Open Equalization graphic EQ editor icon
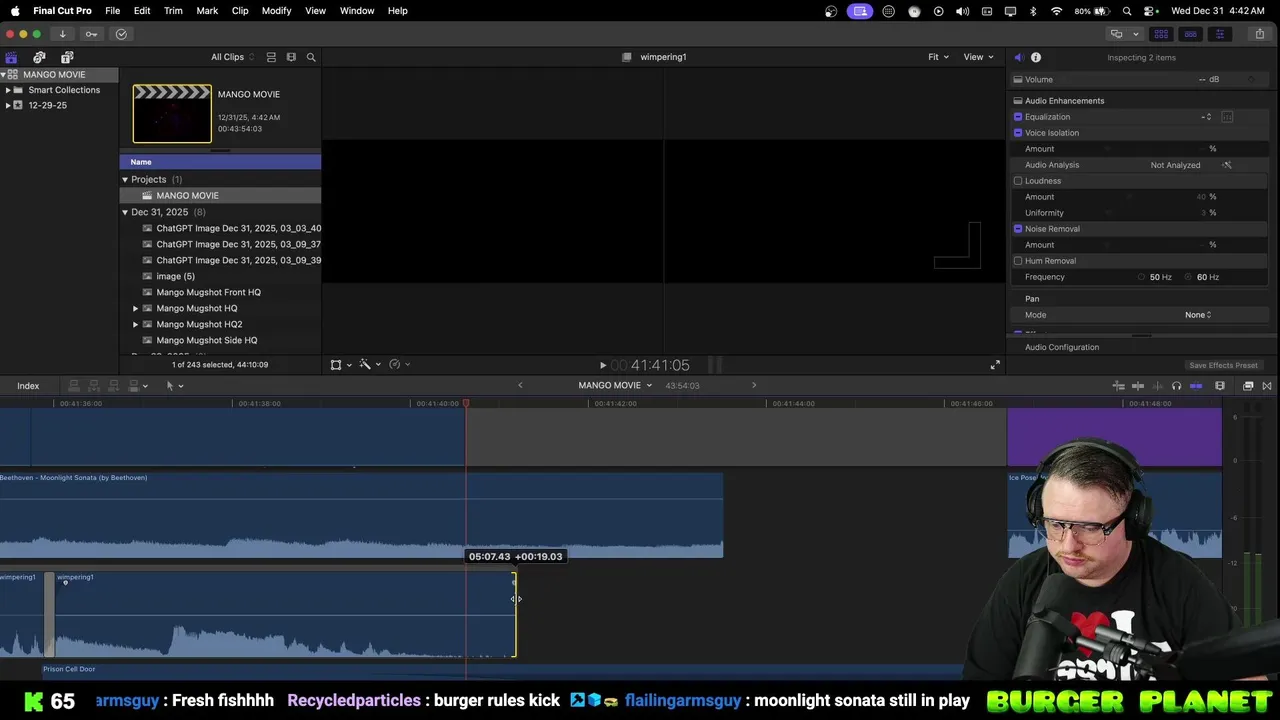Viewport: 1280px width, 720px height. tap(1227, 117)
